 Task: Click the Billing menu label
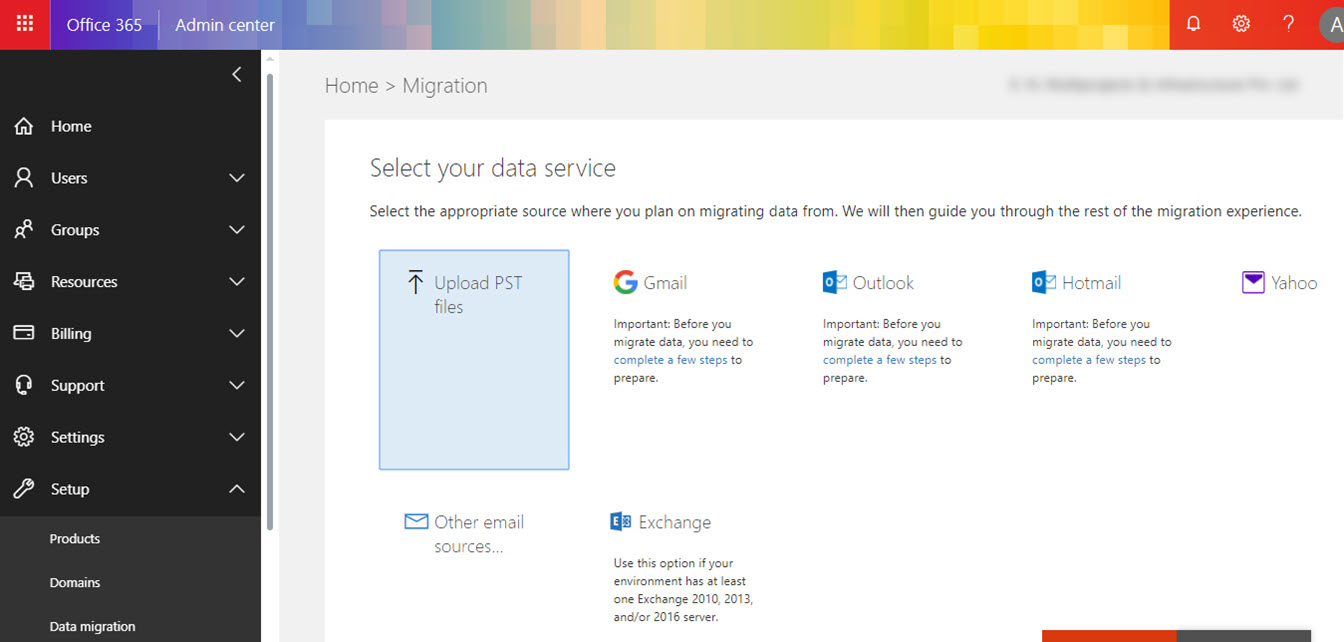(71, 334)
